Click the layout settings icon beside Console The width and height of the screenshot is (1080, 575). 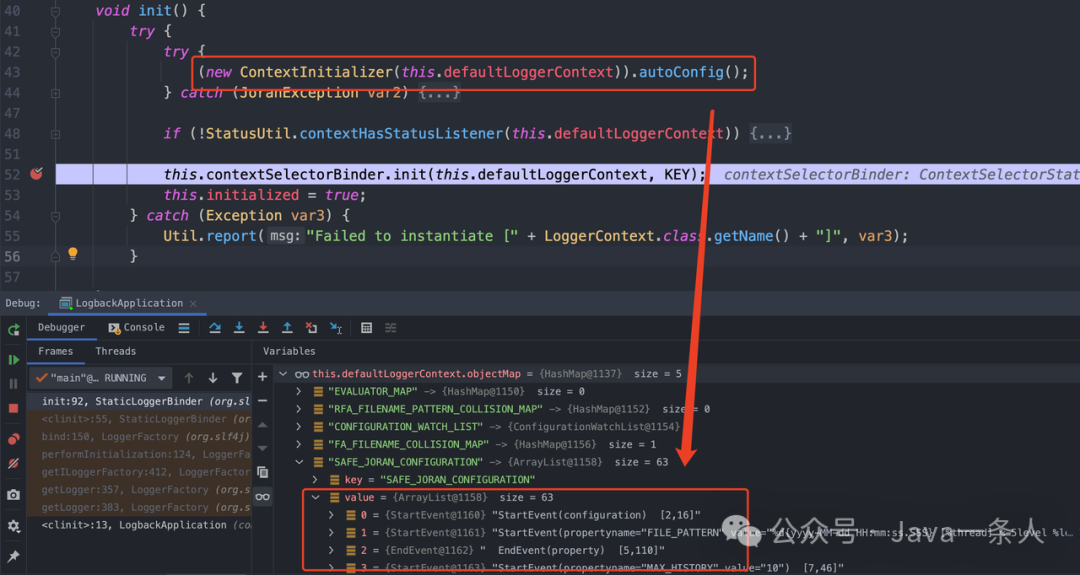(x=184, y=328)
